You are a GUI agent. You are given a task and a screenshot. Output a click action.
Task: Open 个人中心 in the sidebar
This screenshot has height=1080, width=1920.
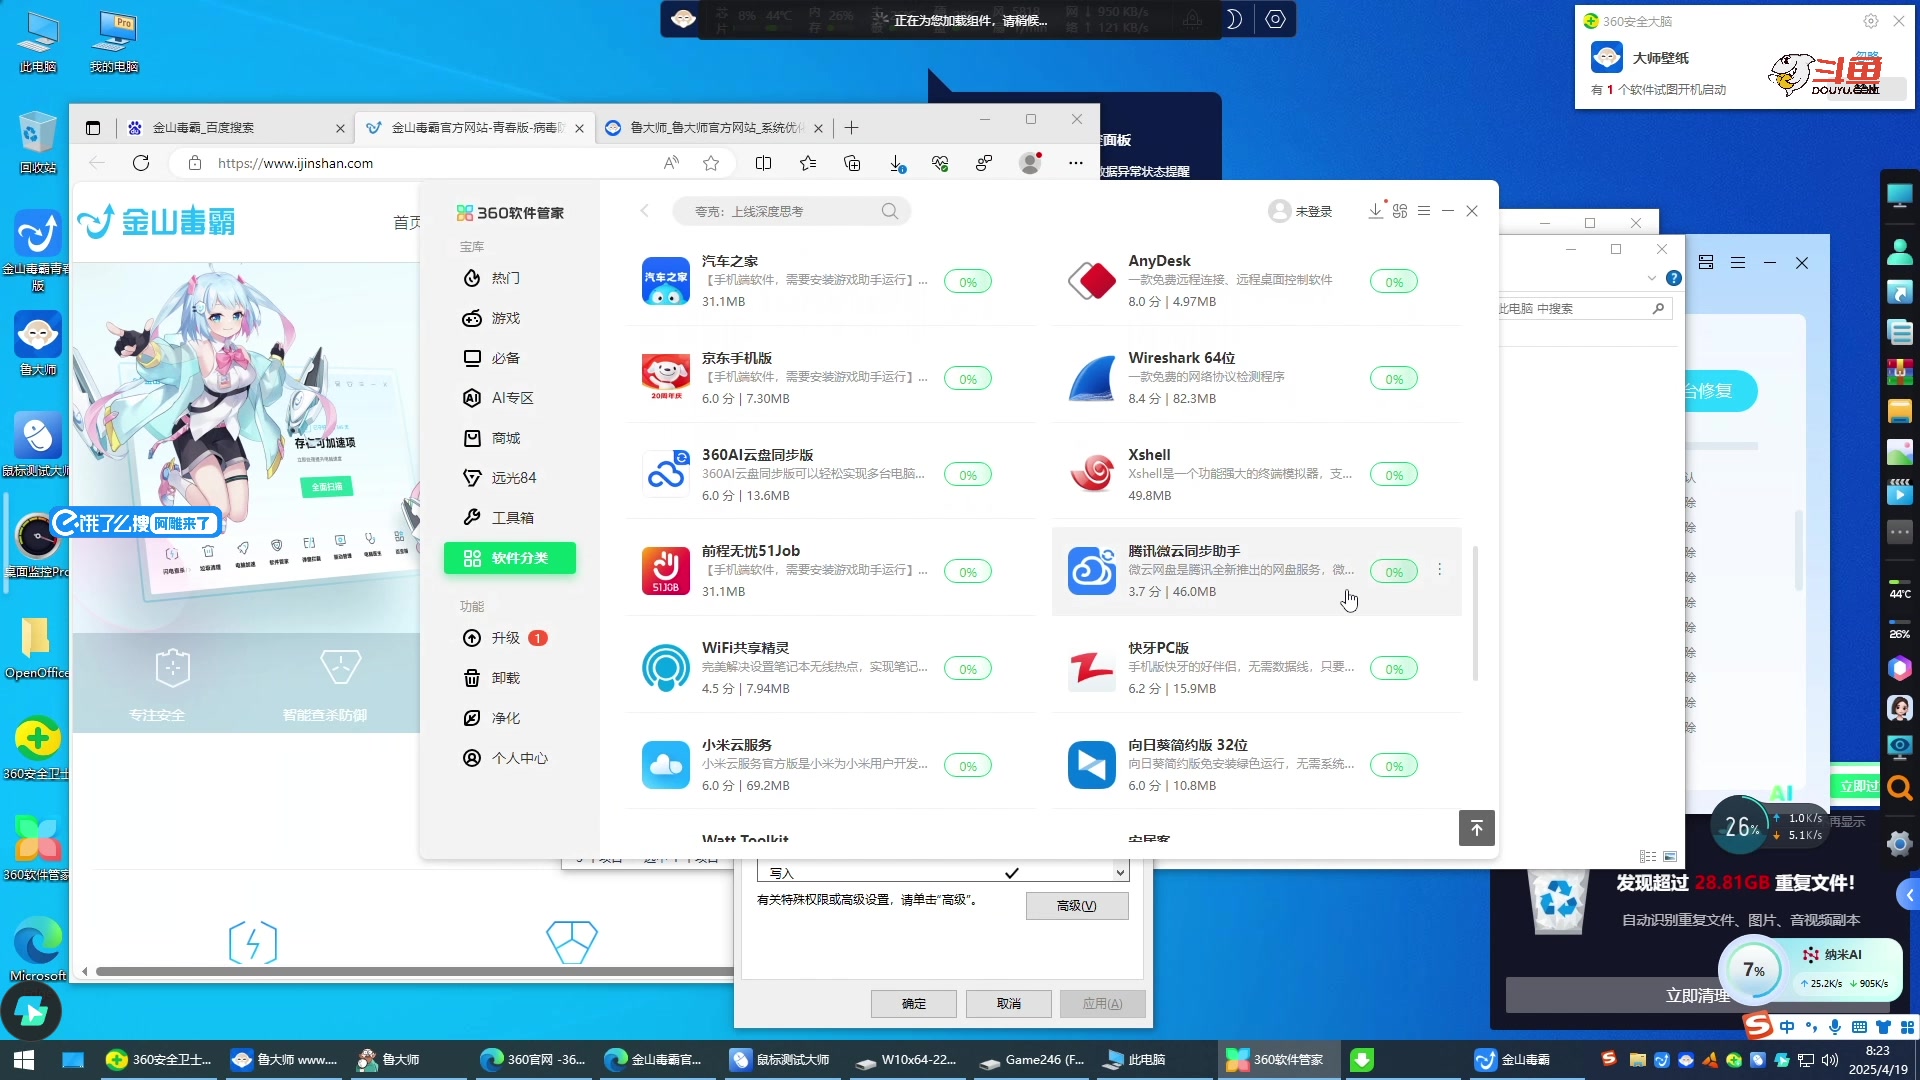pos(510,758)
